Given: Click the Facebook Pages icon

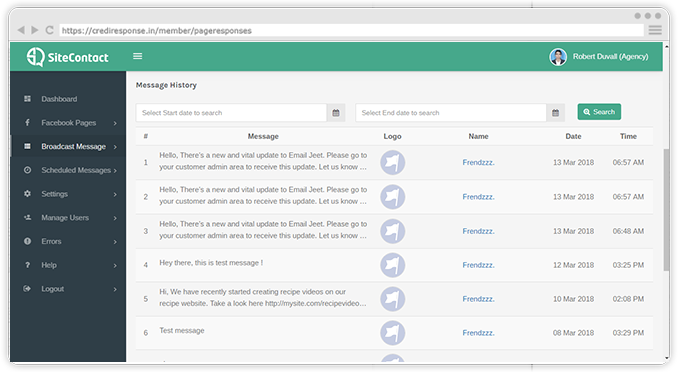Looking at the screenshot, I should tap(27, 122).
